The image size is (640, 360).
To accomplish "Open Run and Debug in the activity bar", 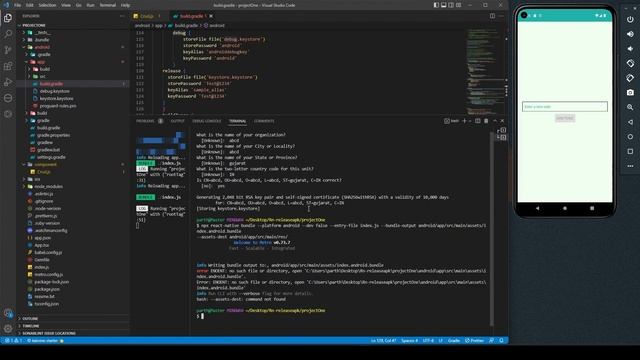I will (8, 82).
